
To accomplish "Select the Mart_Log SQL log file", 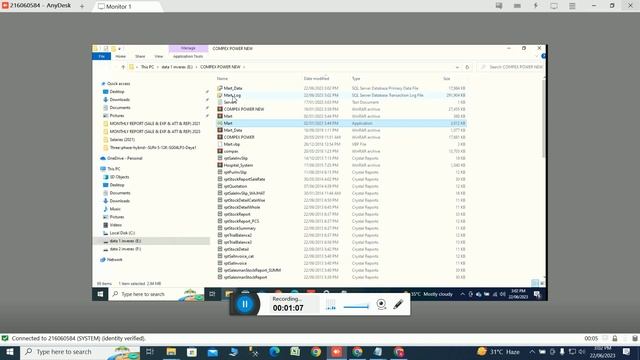I will (x=232, y=95).
